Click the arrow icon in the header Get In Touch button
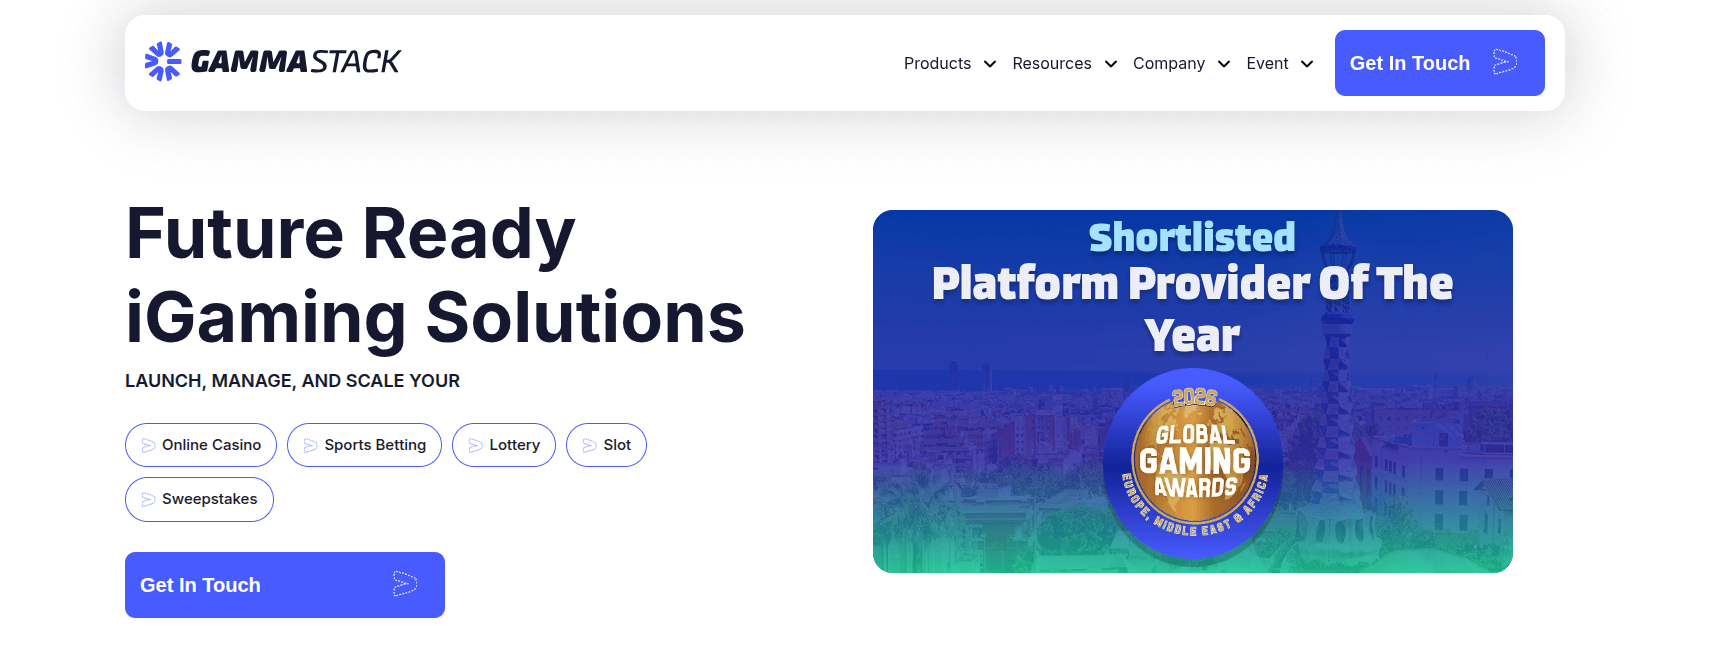This screenshot has width=1729, height=652. tap(1504, 63)
